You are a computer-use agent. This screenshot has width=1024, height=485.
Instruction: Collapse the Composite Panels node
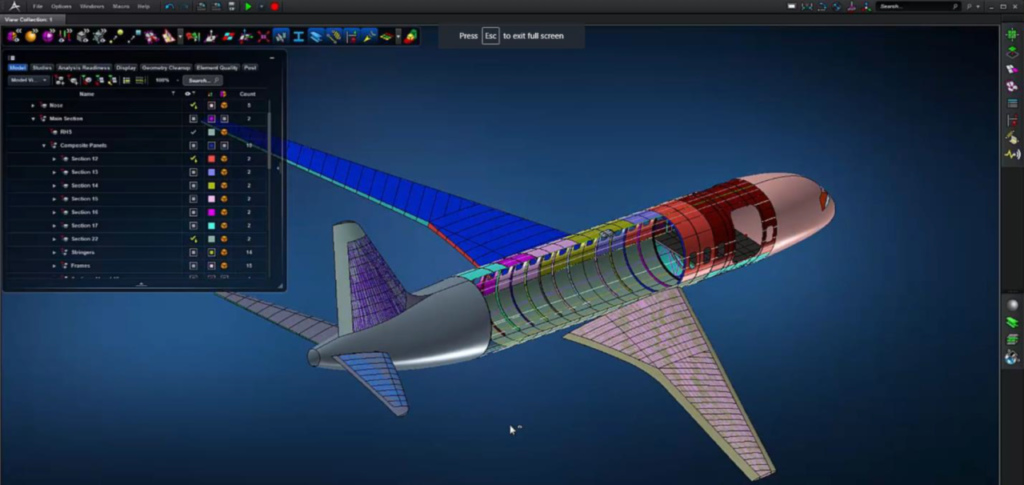[44, 145]
